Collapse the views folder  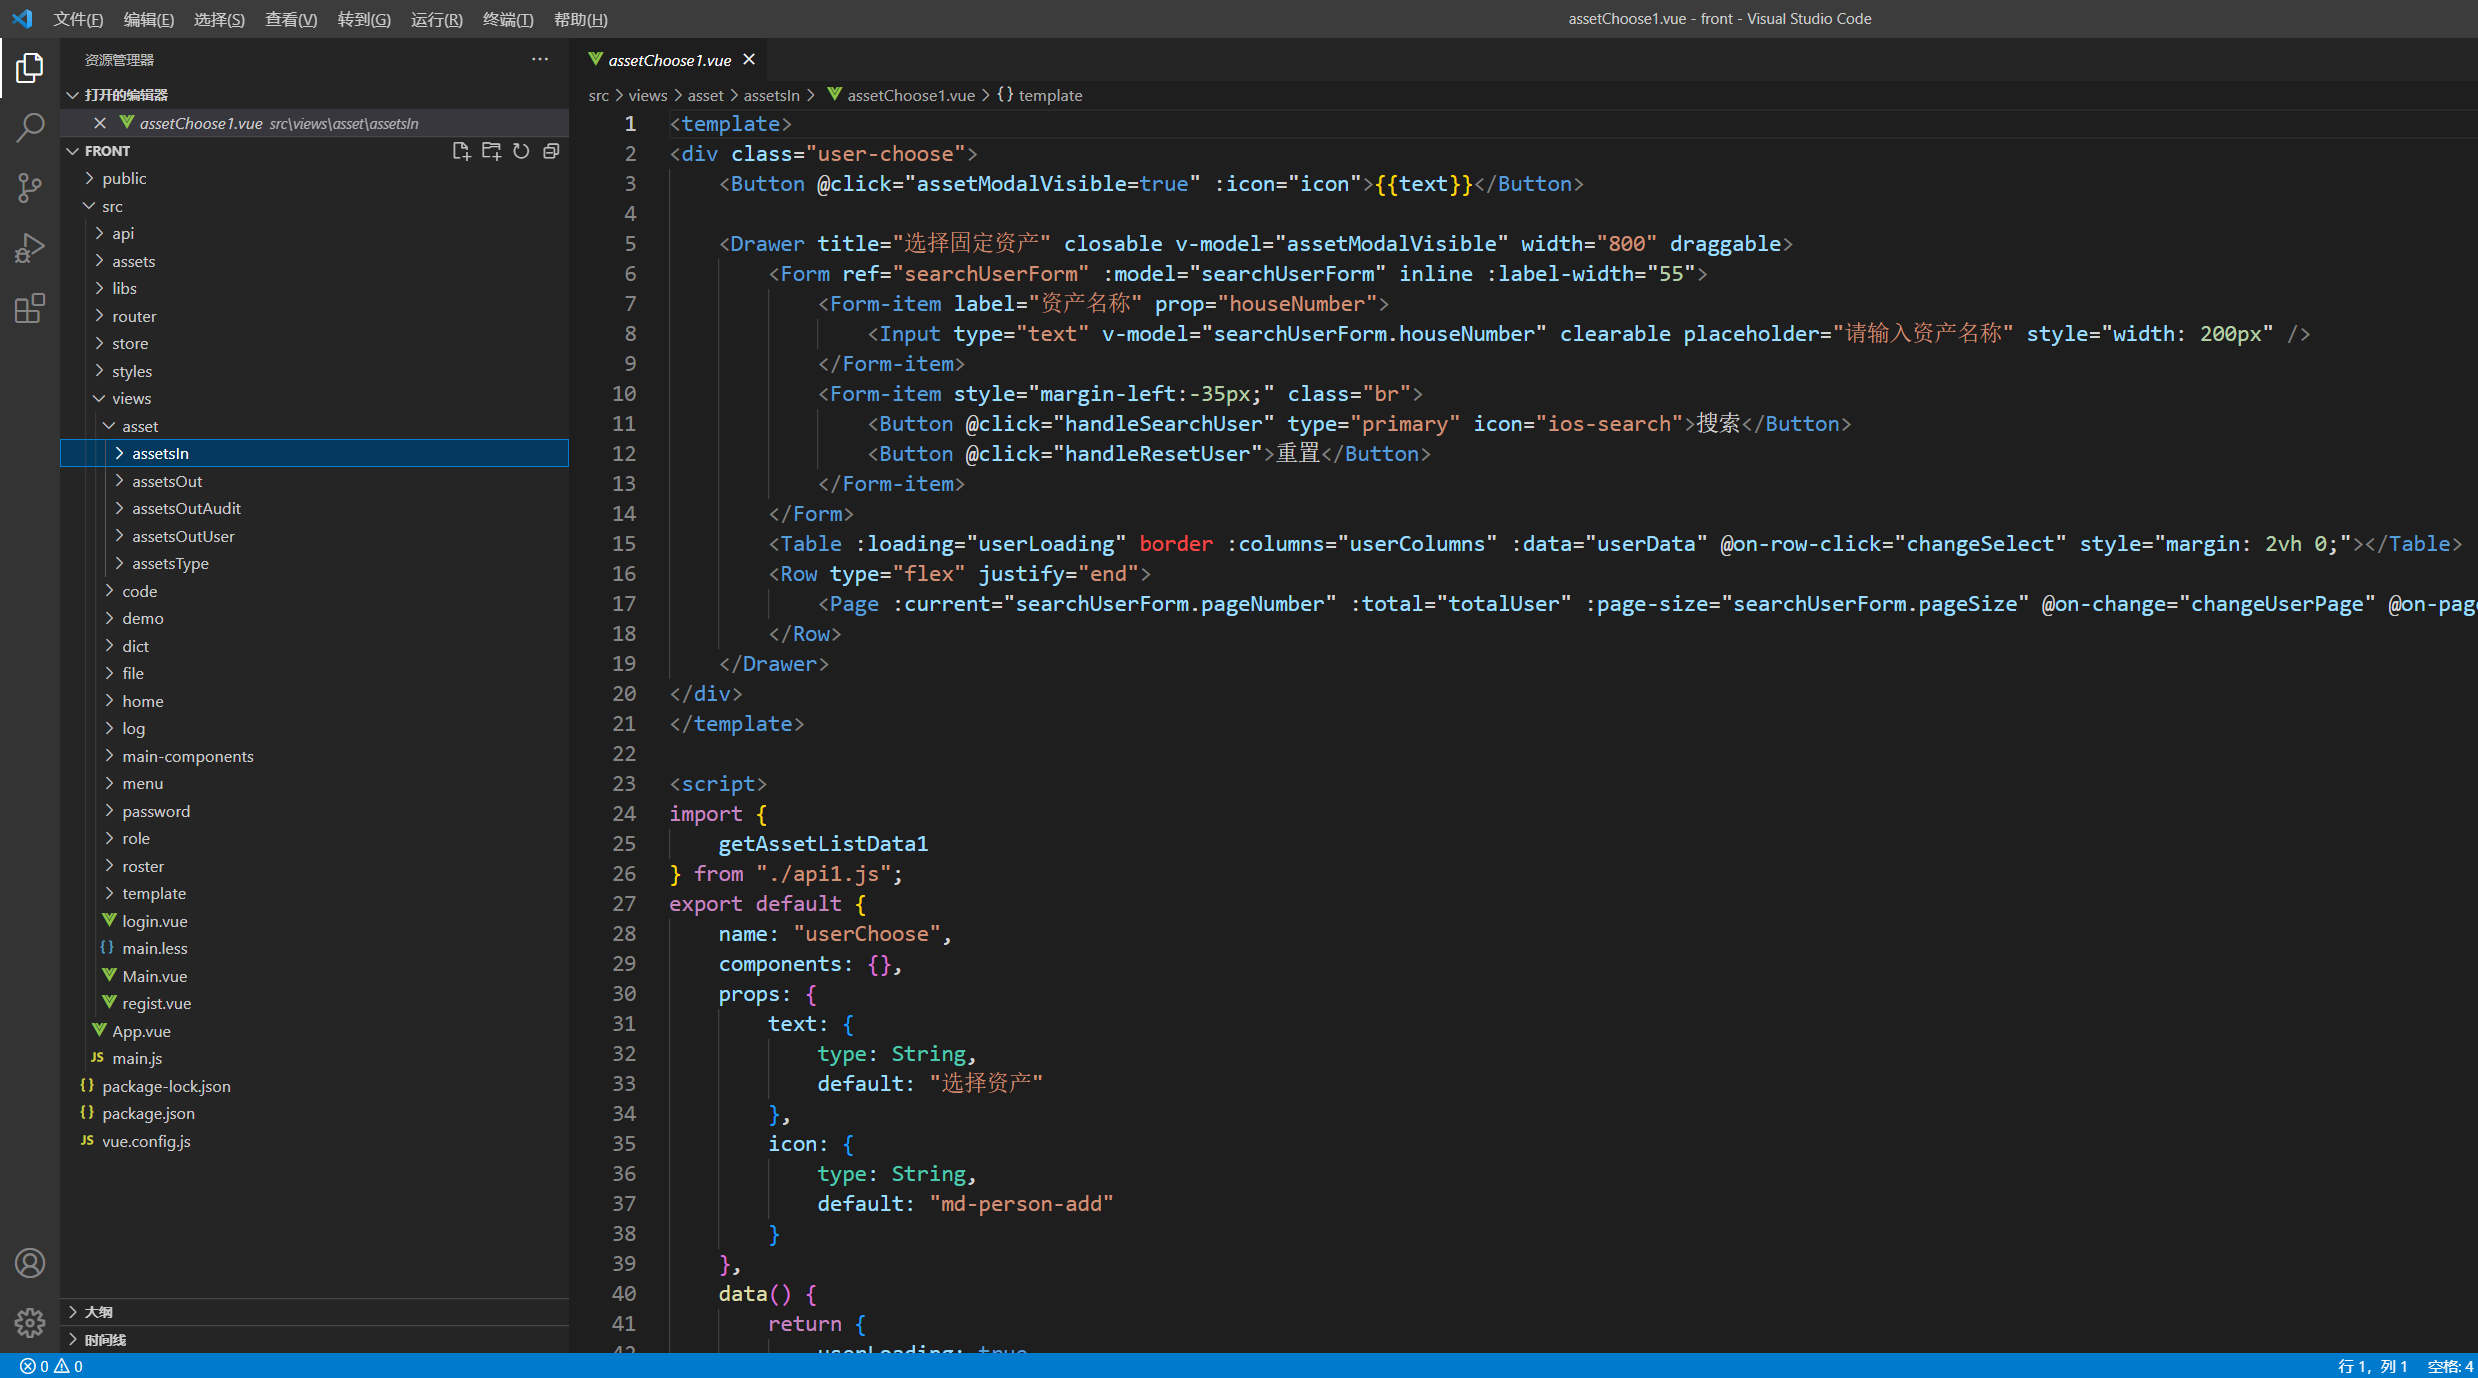click(131, 398)
